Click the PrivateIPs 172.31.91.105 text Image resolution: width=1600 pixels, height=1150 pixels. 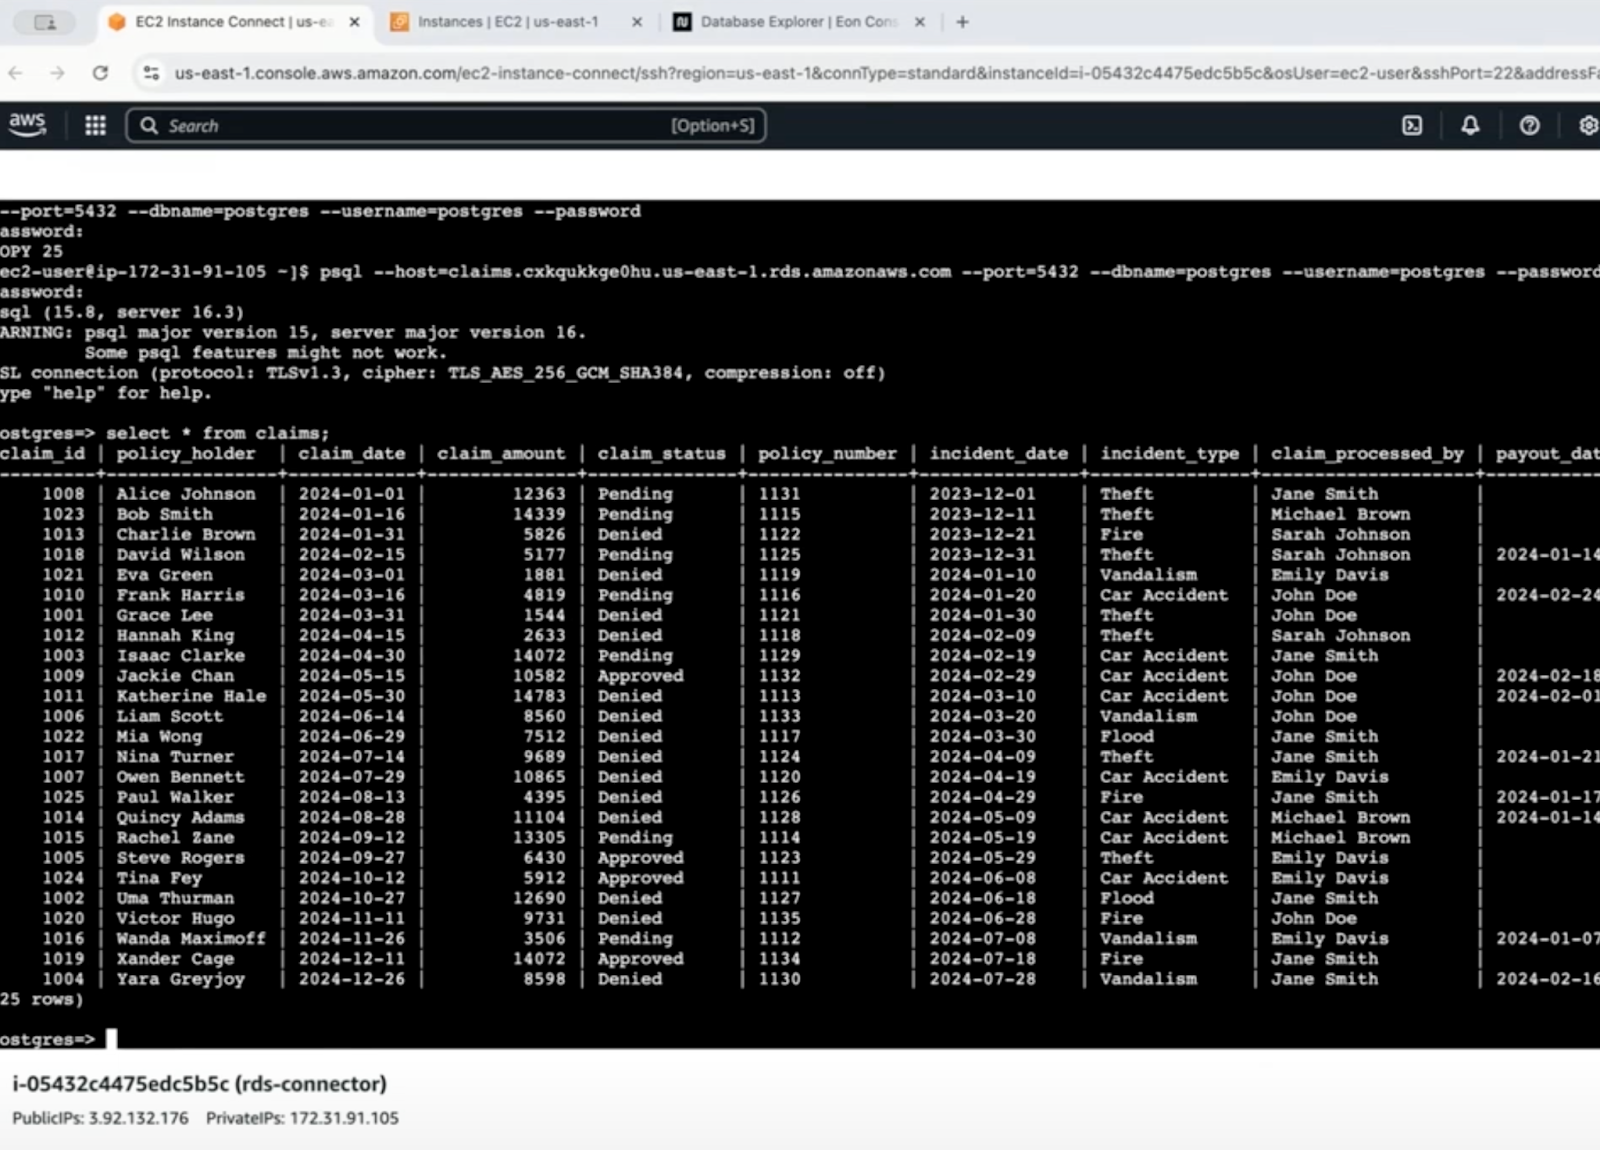[302, 1118]
